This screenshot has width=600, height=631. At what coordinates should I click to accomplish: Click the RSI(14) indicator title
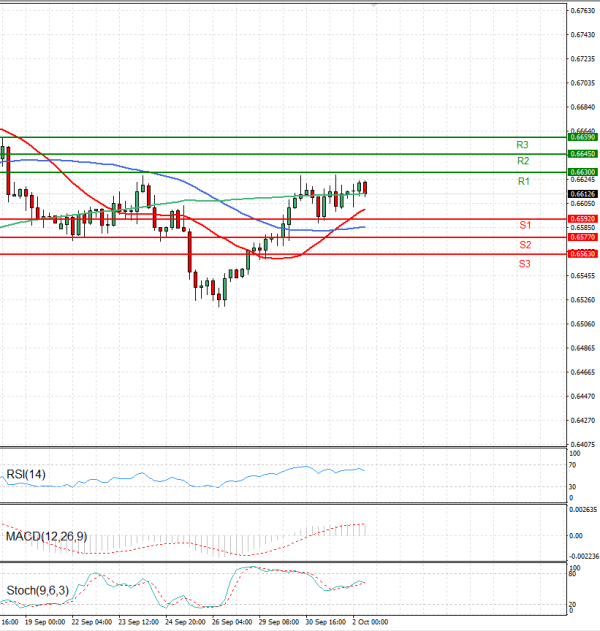tap(27, 474)
